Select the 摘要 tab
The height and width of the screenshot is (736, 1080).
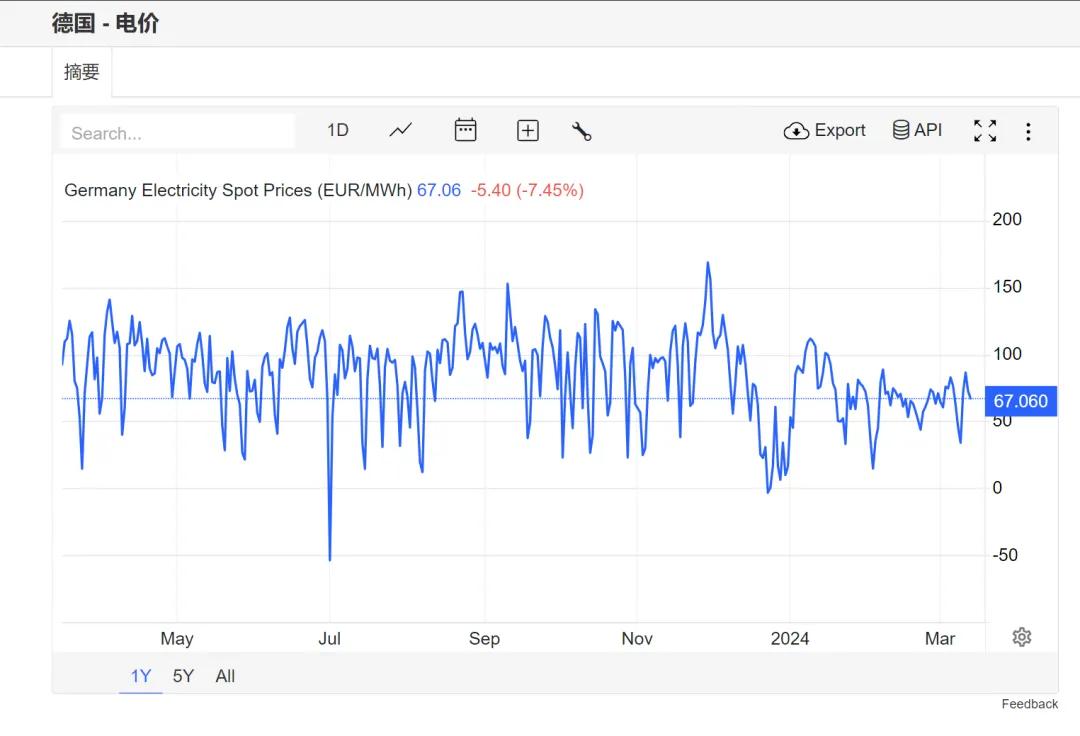click(82, 72)
